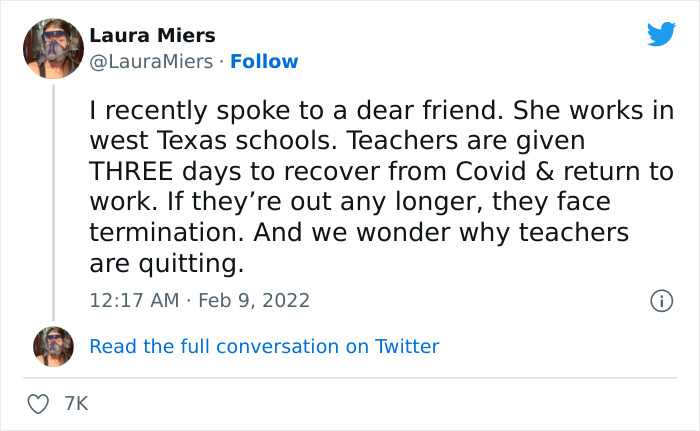The width and height of the screenshot is (700, 431).
Task: Open the Laura Miers display name
Action: pos(152,36)
